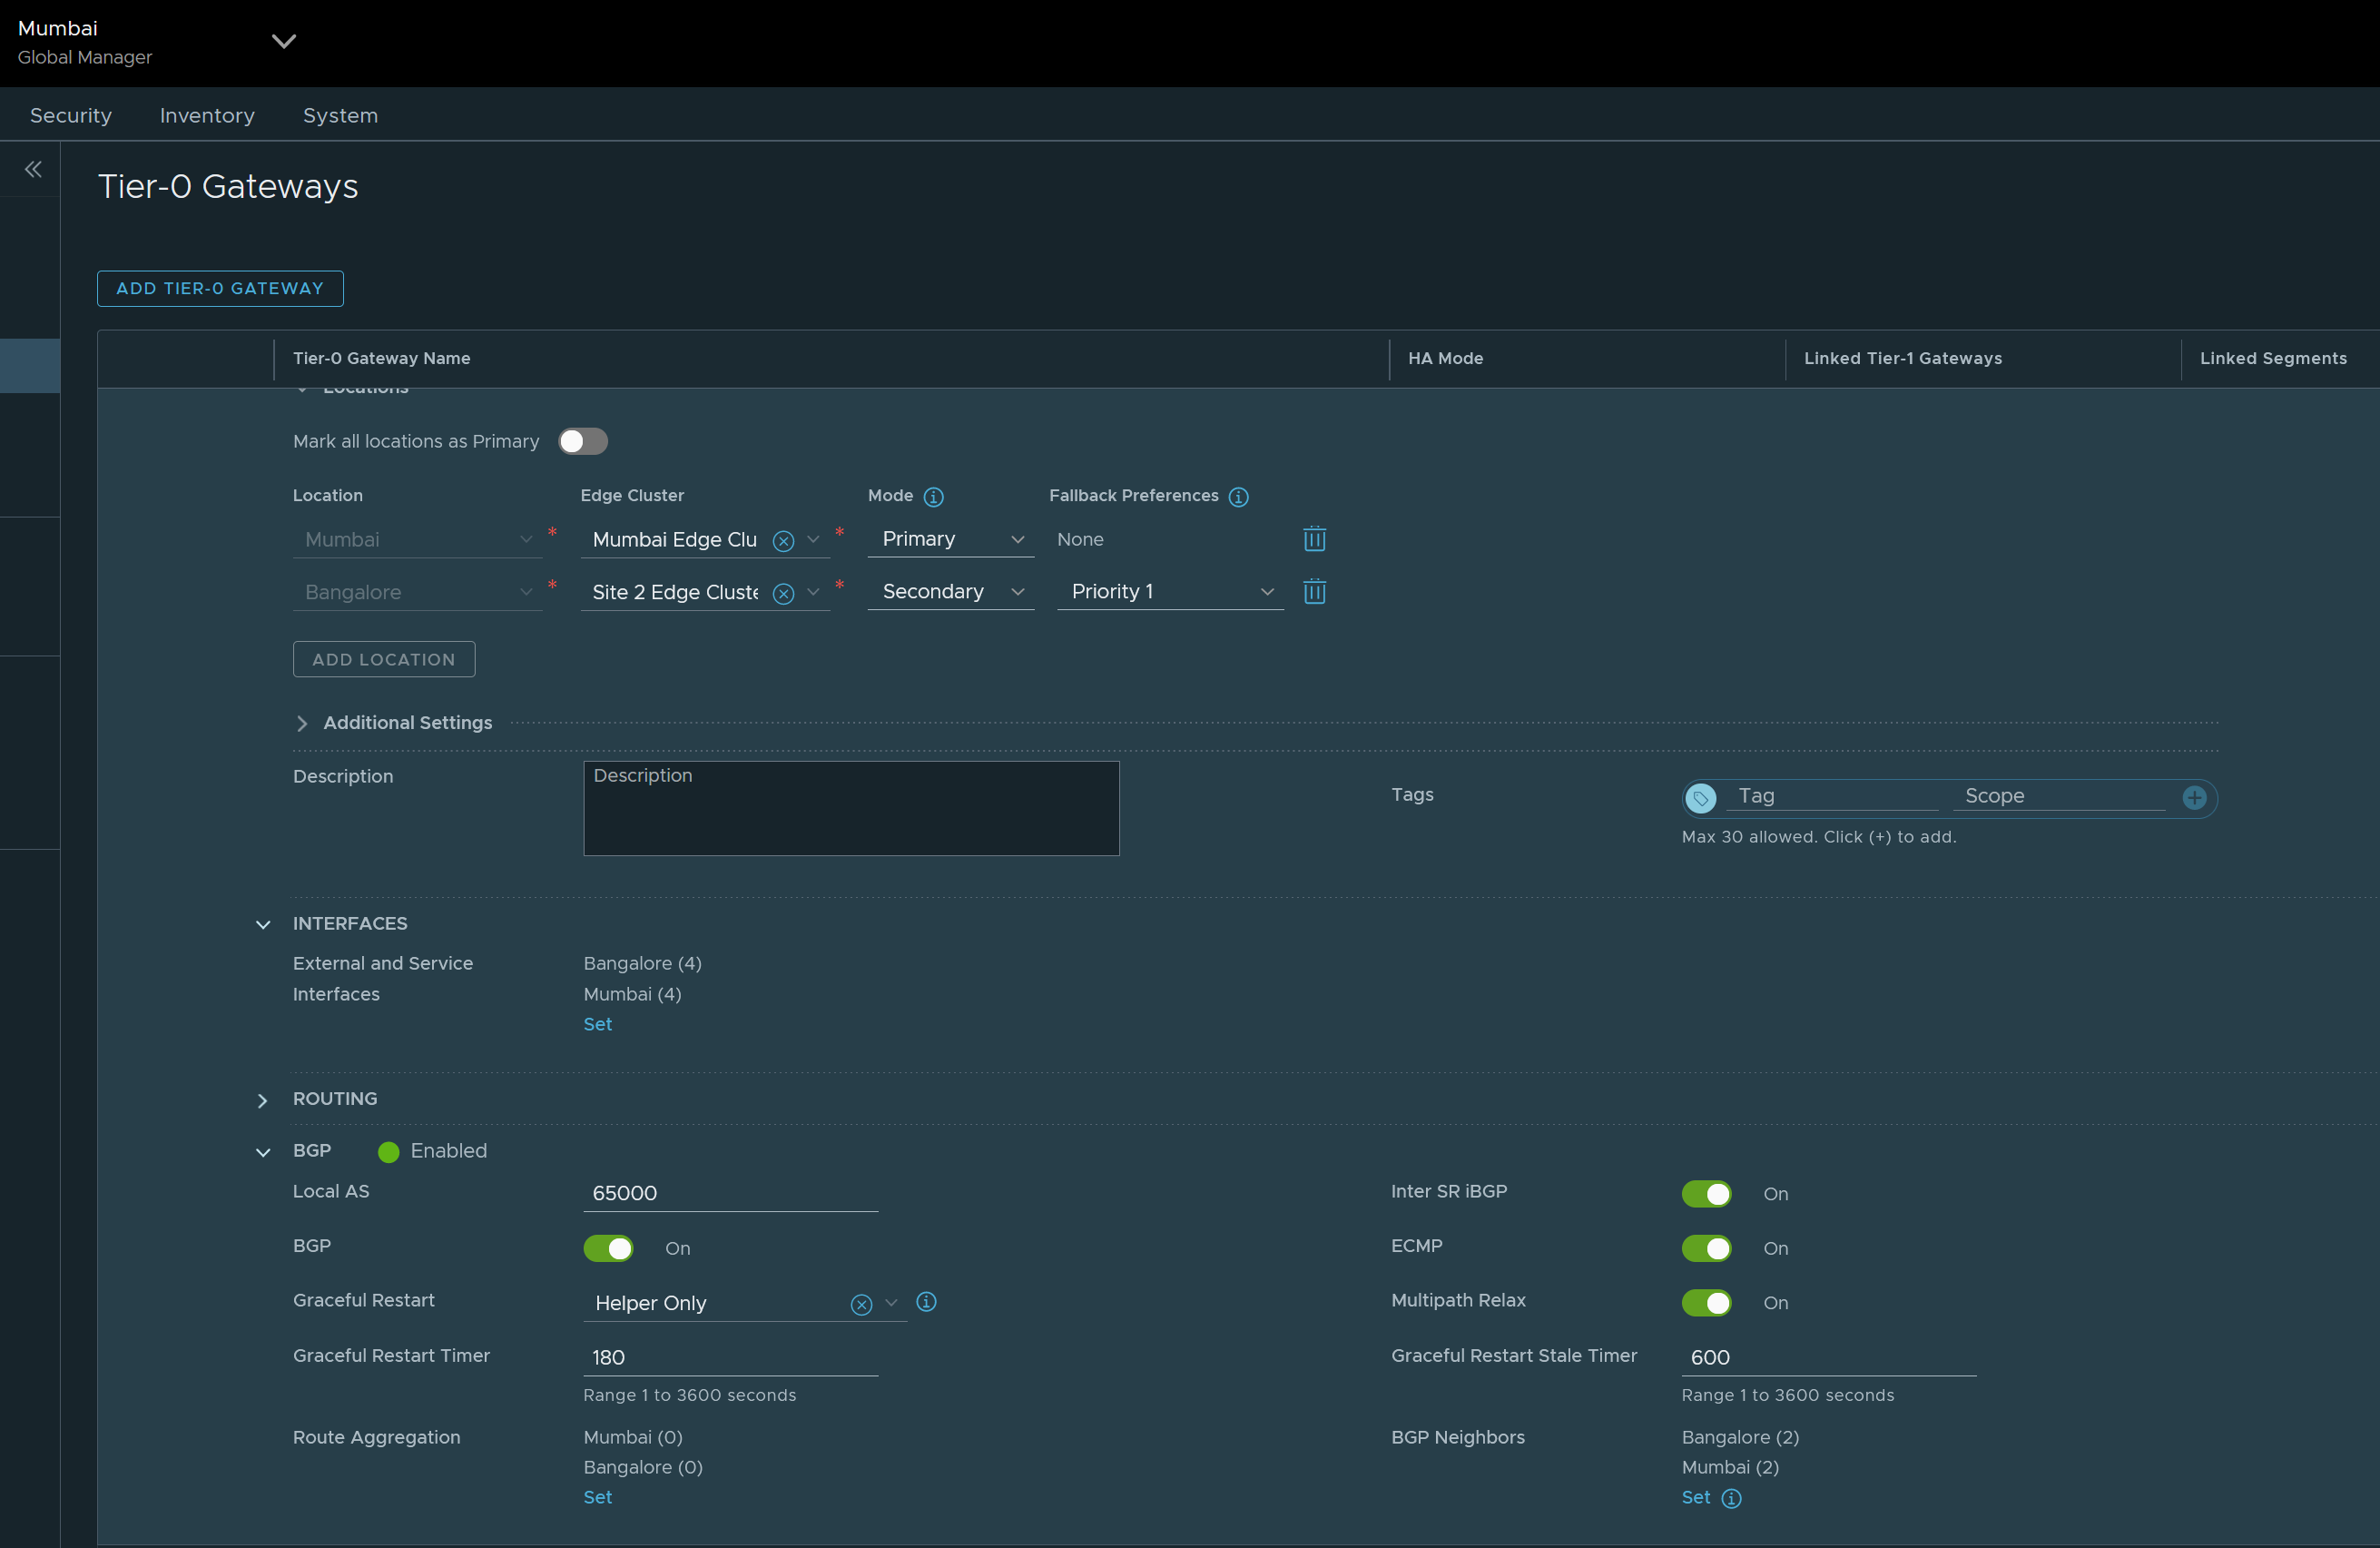Open the Secondary mode dropdown
The width and height of the screenshot is (2380, 1548).
point(951,592)
